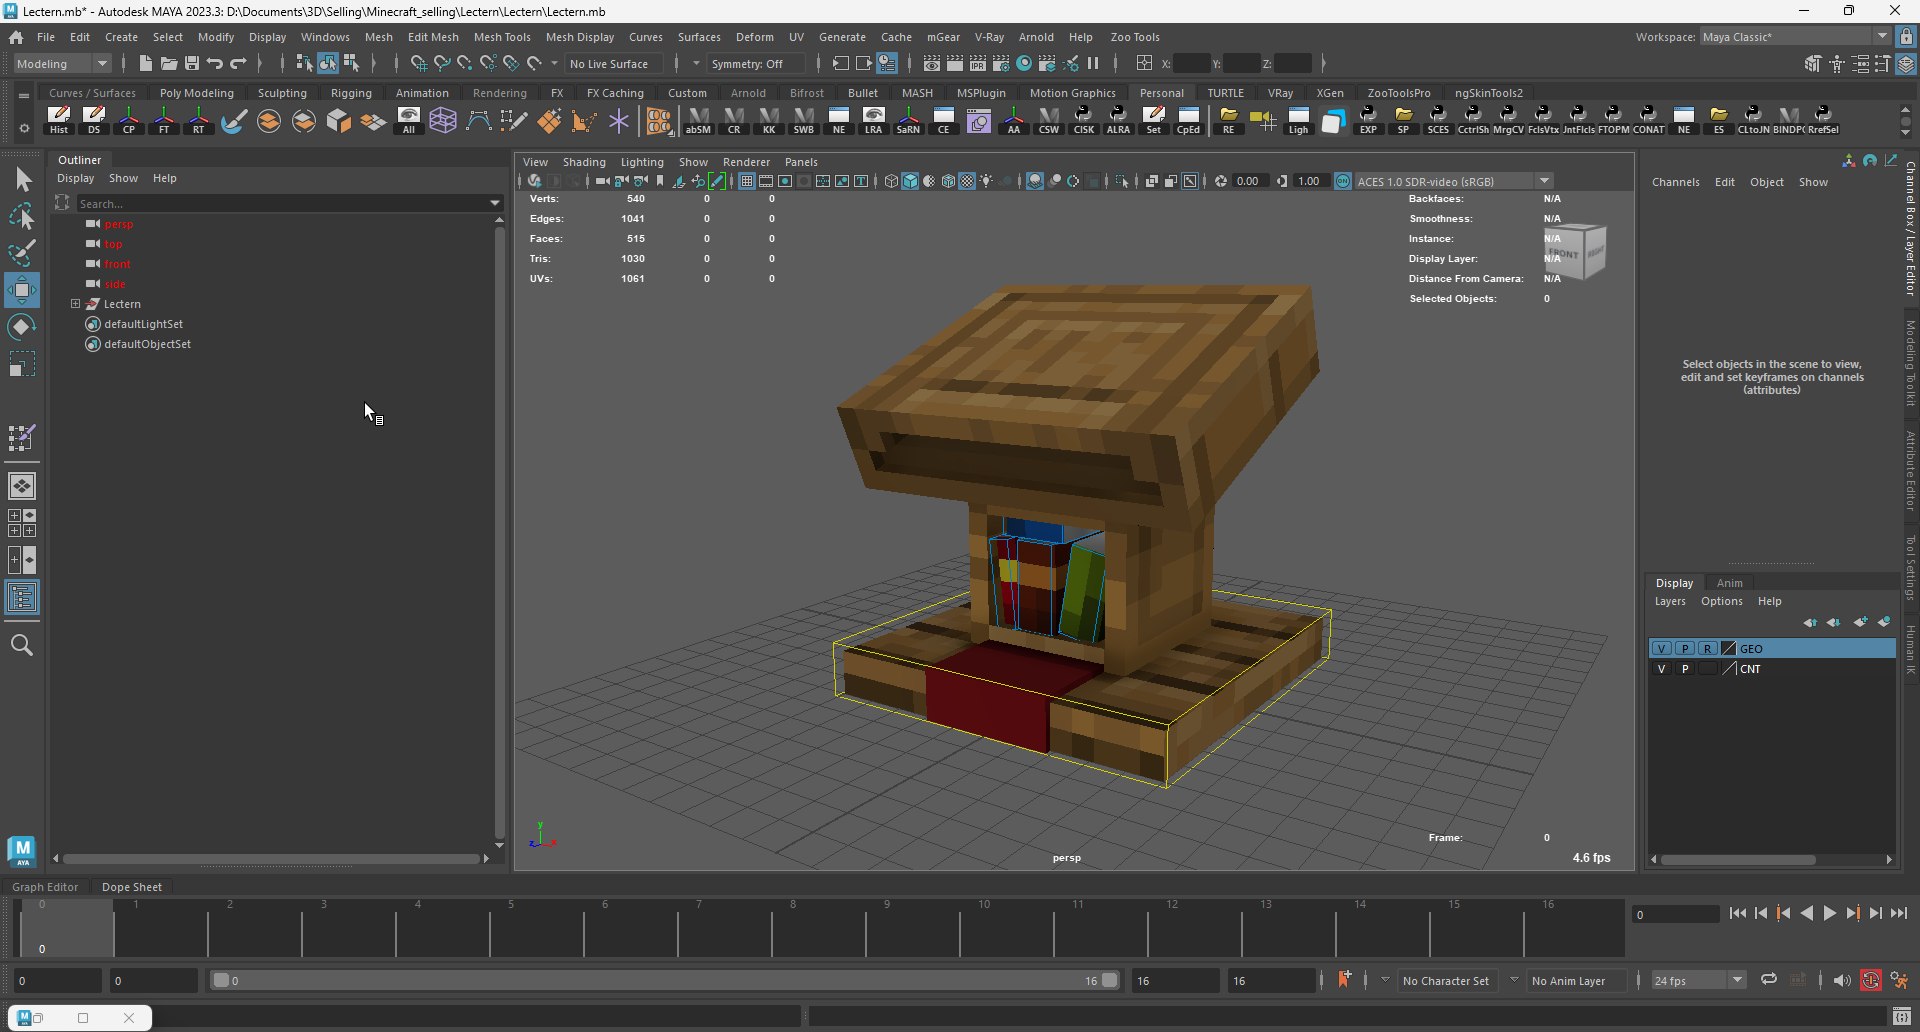Open Hypershade blue circle icon
1920x1032 pixels.
[x=1024, y=63]
